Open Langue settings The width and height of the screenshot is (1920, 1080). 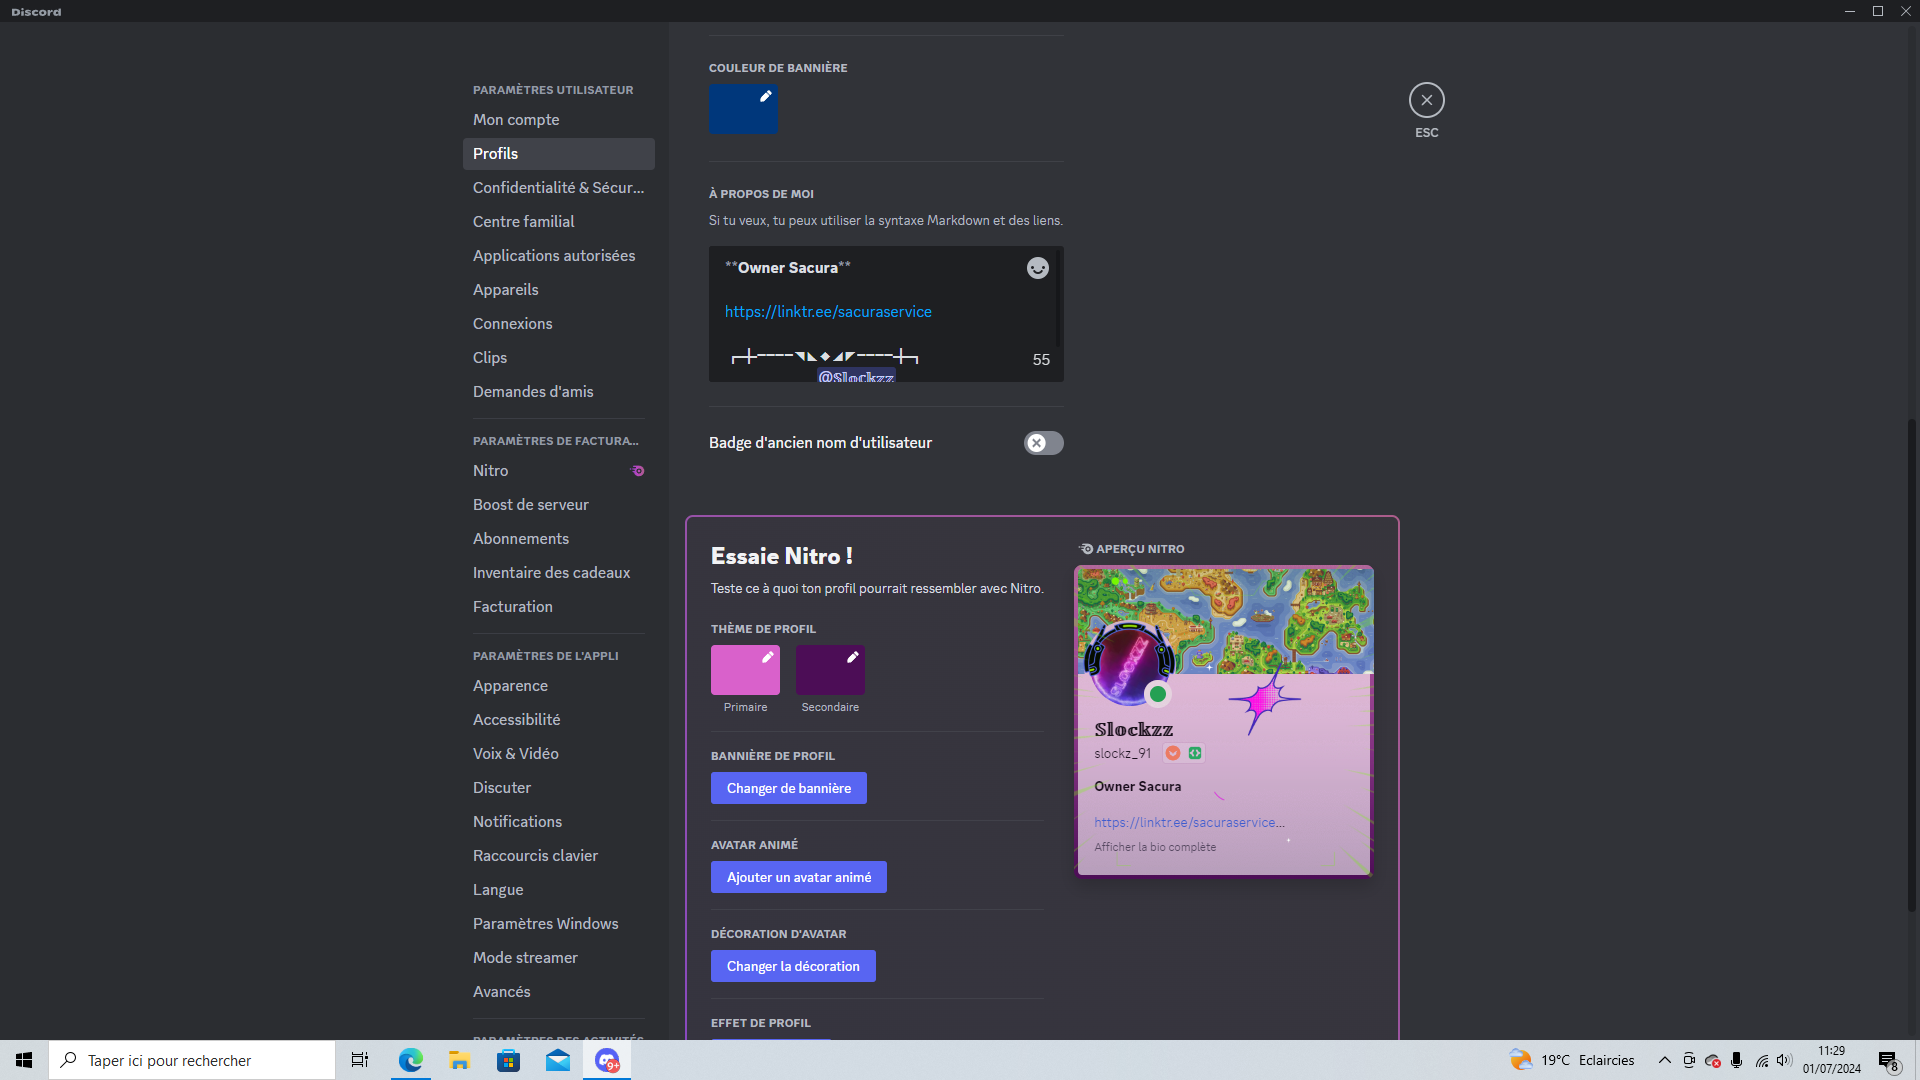click(x=558, y=890)
